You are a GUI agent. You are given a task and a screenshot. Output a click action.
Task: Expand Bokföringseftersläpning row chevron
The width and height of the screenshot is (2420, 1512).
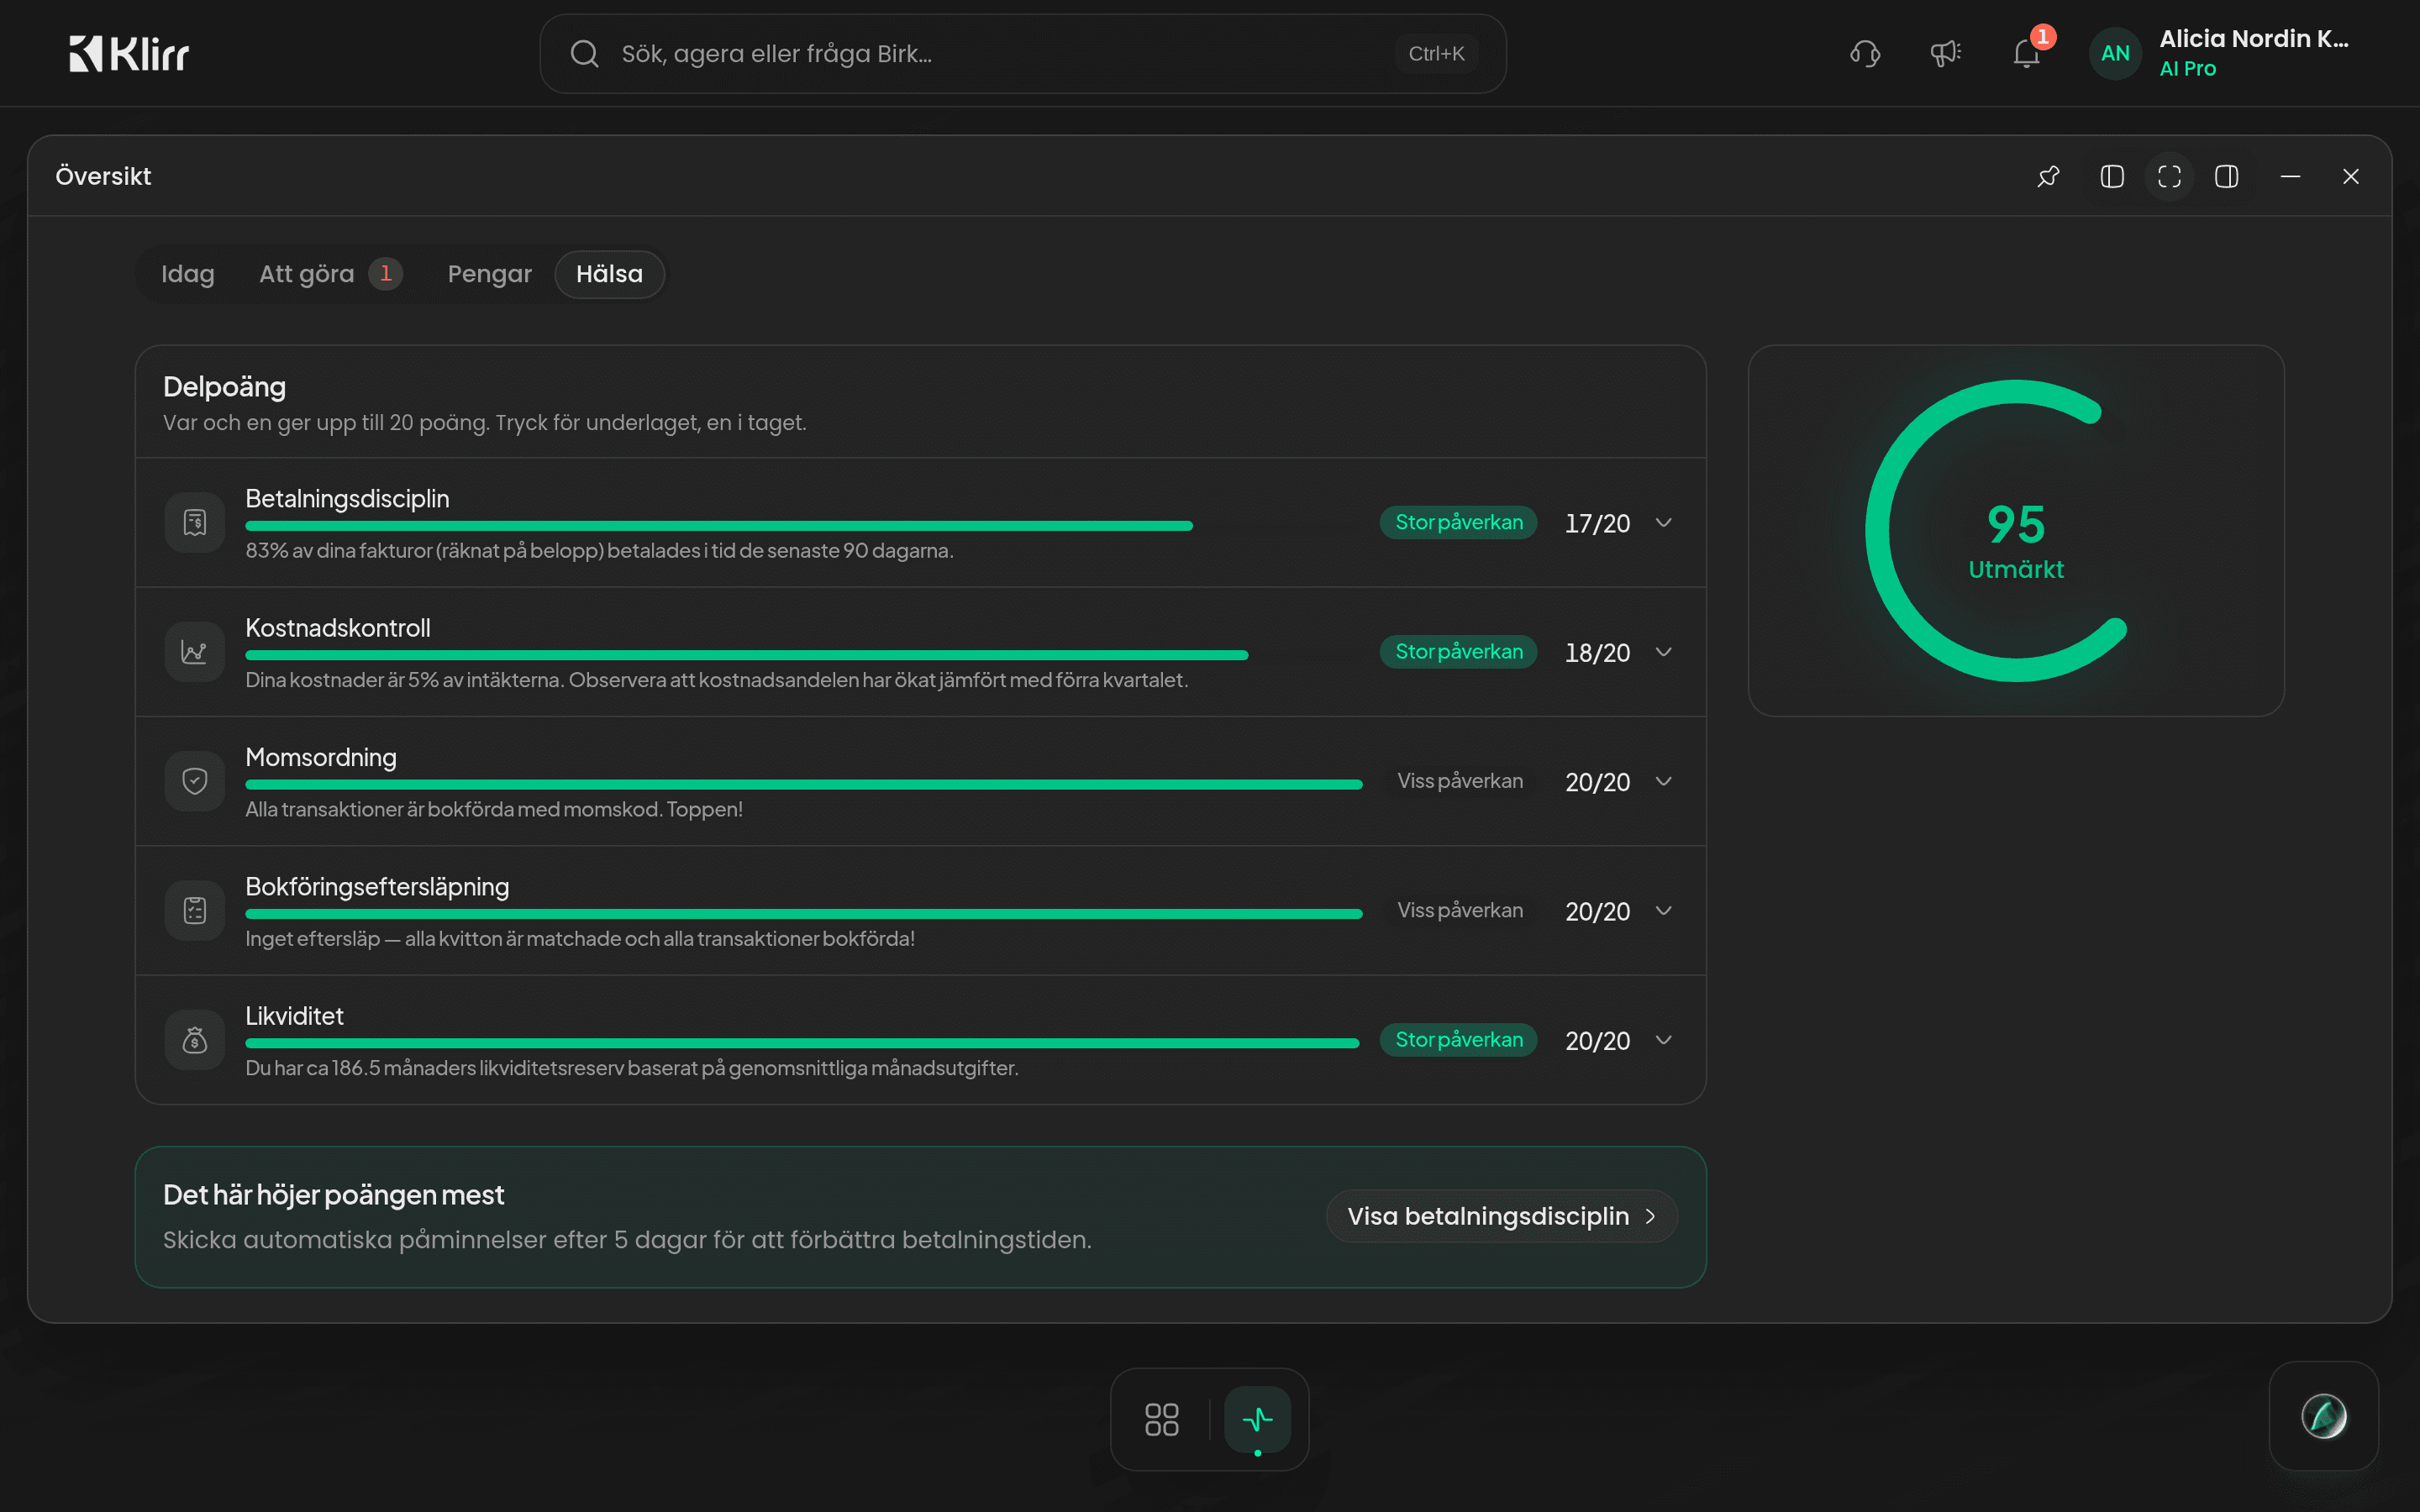(x=1663, y=910)
